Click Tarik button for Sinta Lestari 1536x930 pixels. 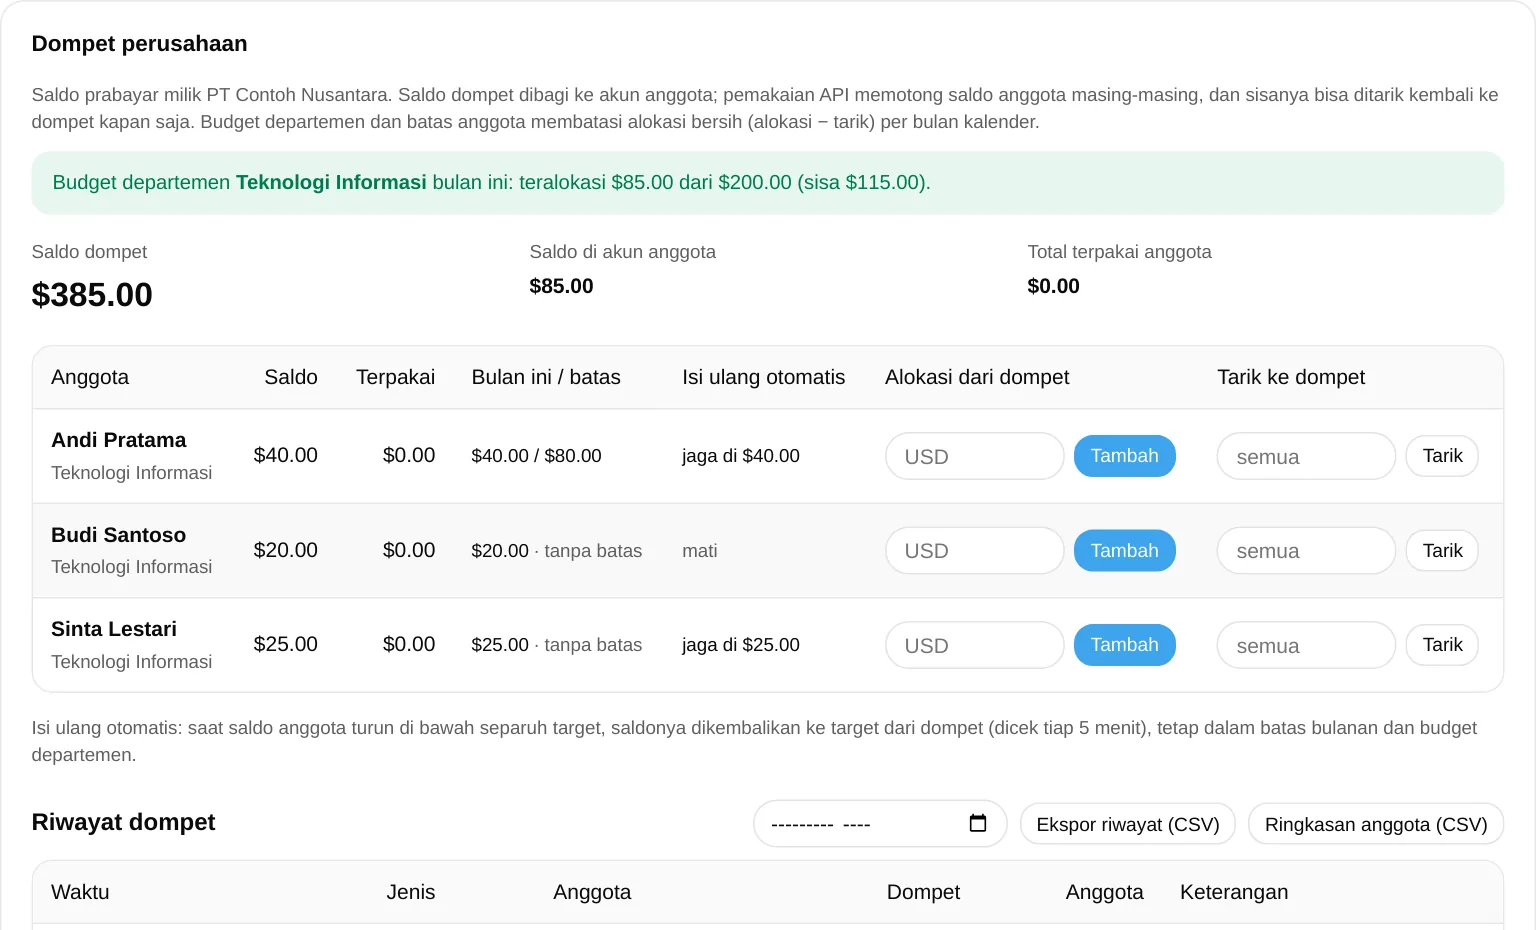1442,645
